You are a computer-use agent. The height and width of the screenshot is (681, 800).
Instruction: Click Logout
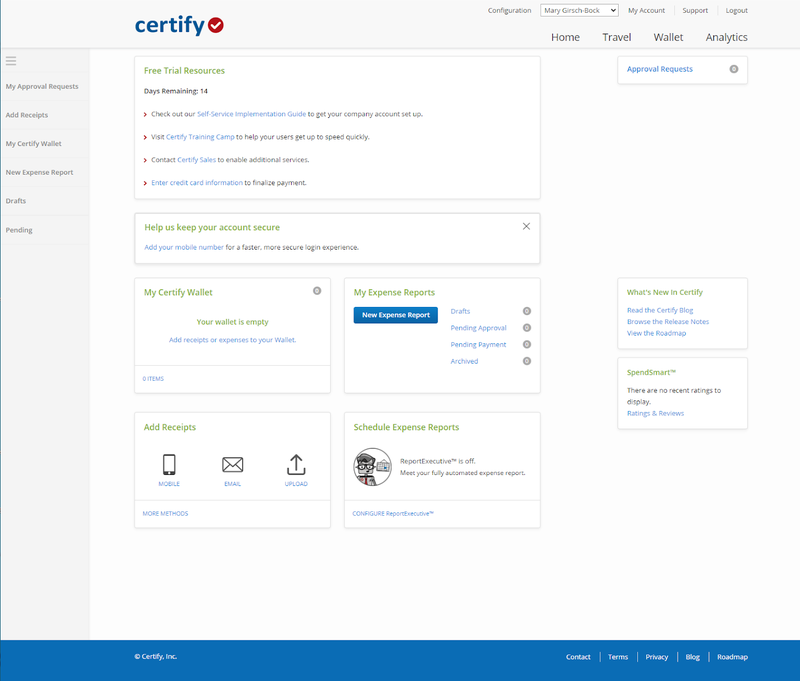pyautogui.click(x=736, y=10)
